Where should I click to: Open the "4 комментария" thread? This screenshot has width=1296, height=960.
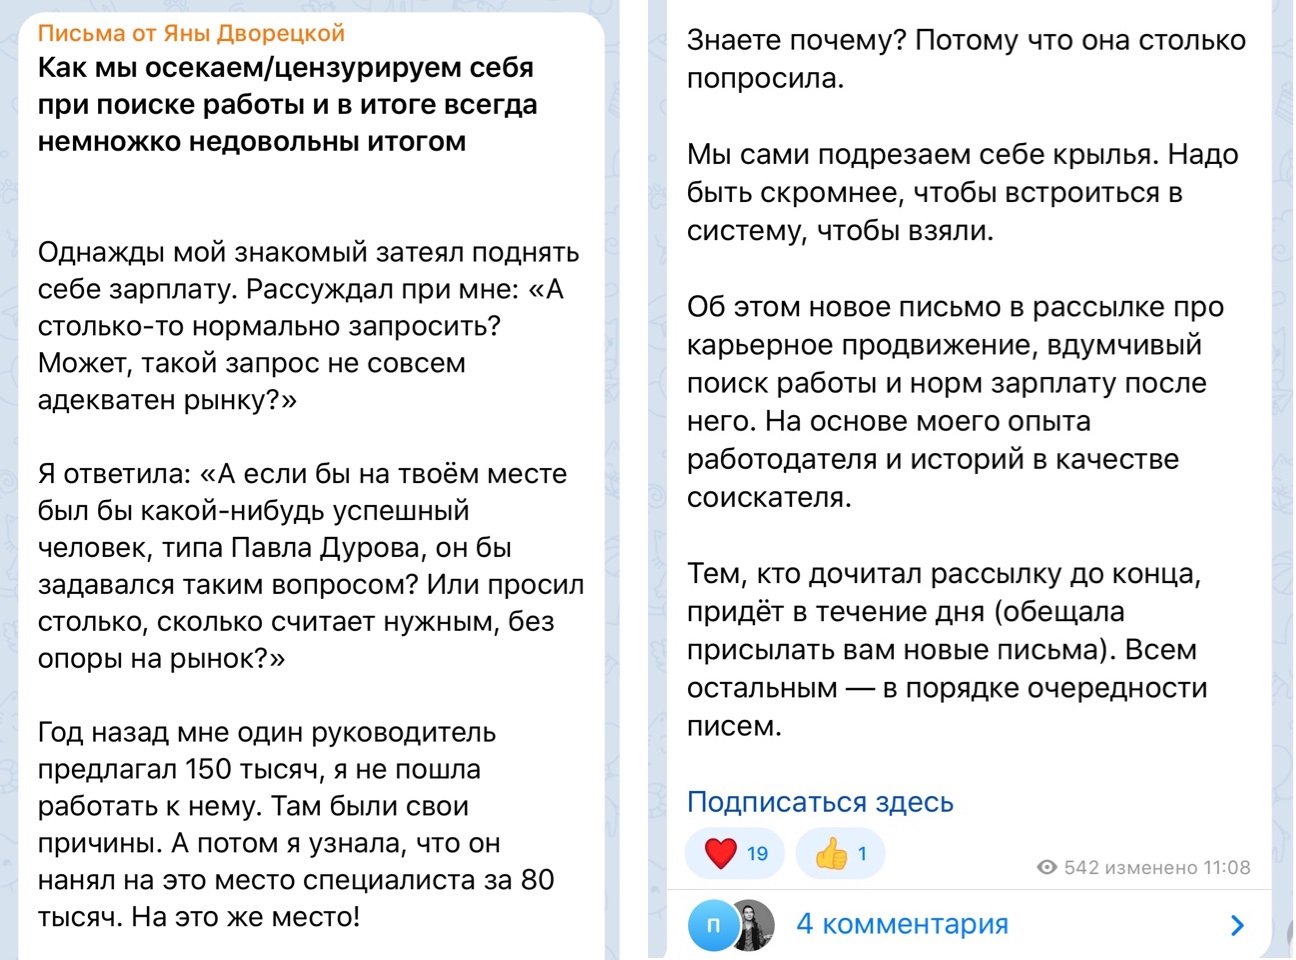(x=902, y=924)
